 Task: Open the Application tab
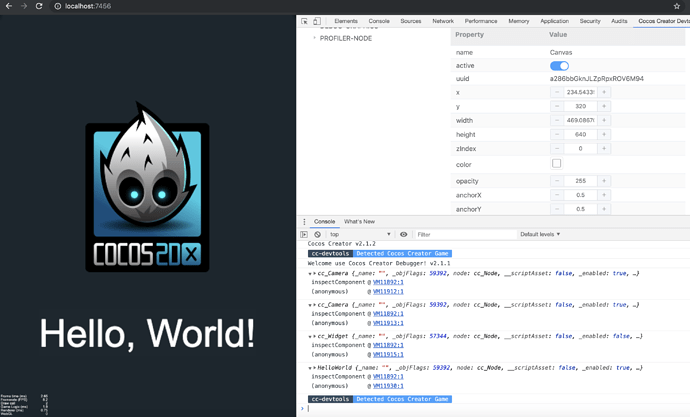tap(554, 21)
